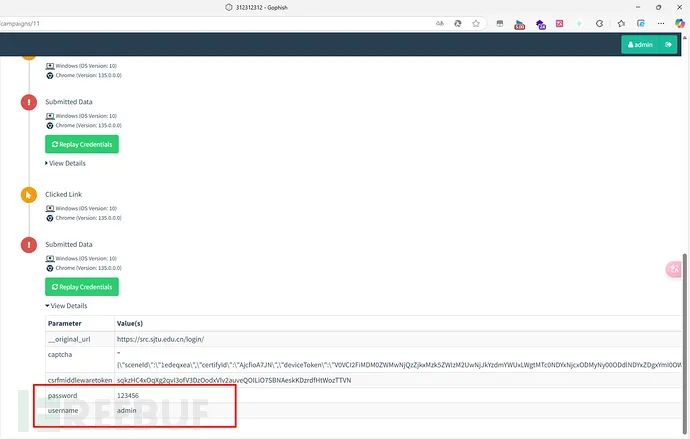Click the lower Replay Credentials button
The image size is (690, 439).
click(82, 287)
